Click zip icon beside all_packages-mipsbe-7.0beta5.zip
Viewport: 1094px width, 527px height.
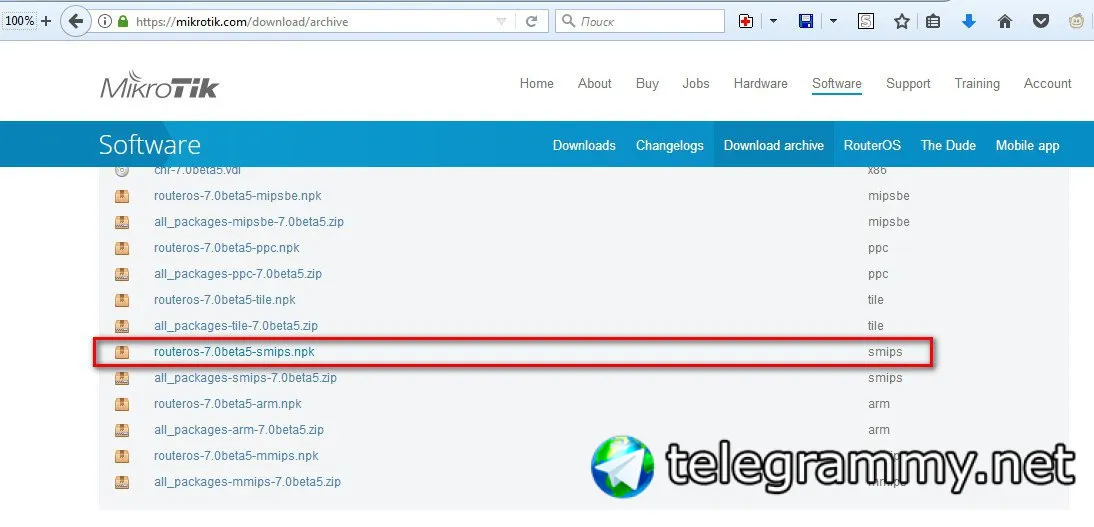coord(122,222)
